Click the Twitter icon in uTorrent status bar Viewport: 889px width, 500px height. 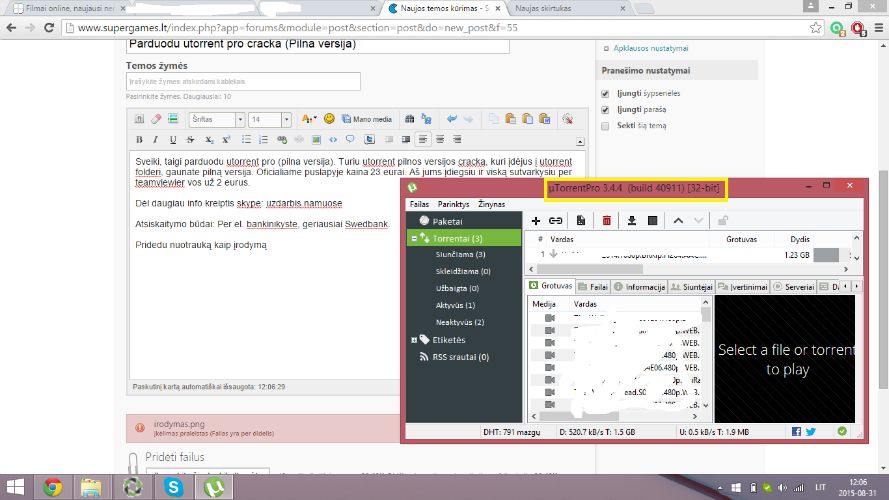(811, 432)
